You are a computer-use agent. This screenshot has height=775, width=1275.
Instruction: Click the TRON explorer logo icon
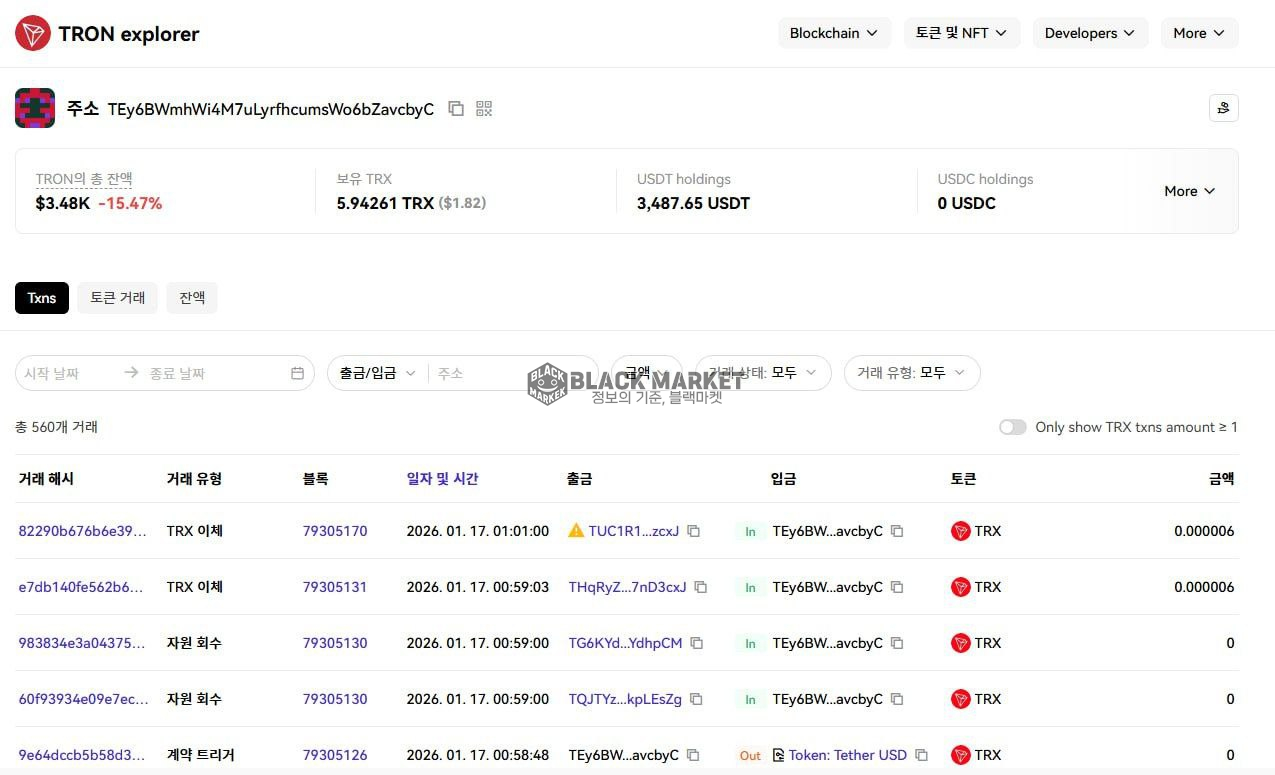[x=33, y=33]
